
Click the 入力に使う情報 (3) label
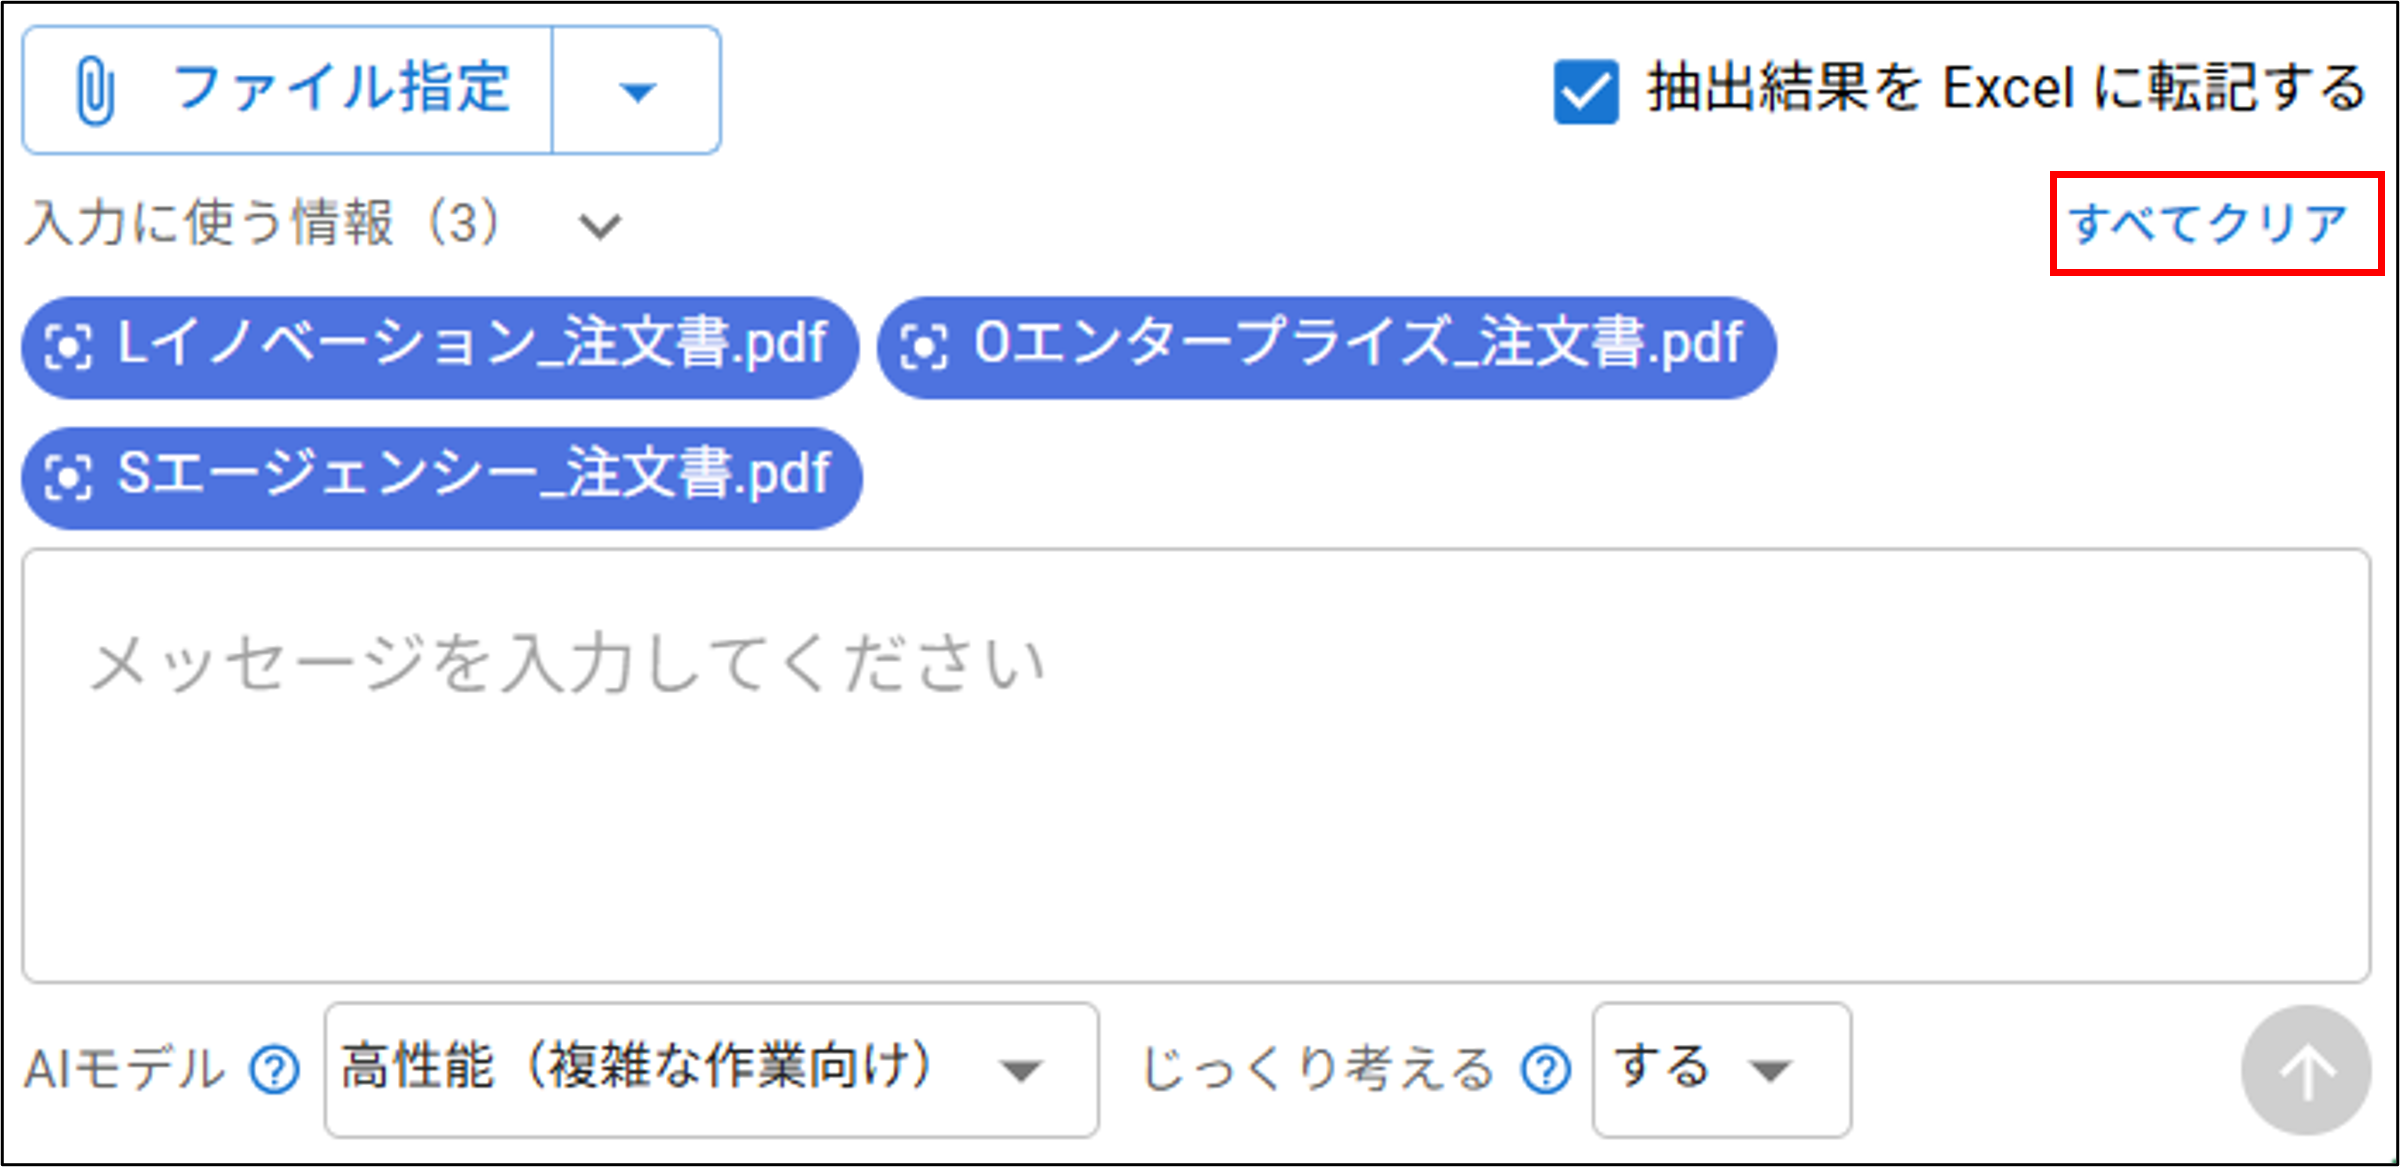[x=262, y=223]
